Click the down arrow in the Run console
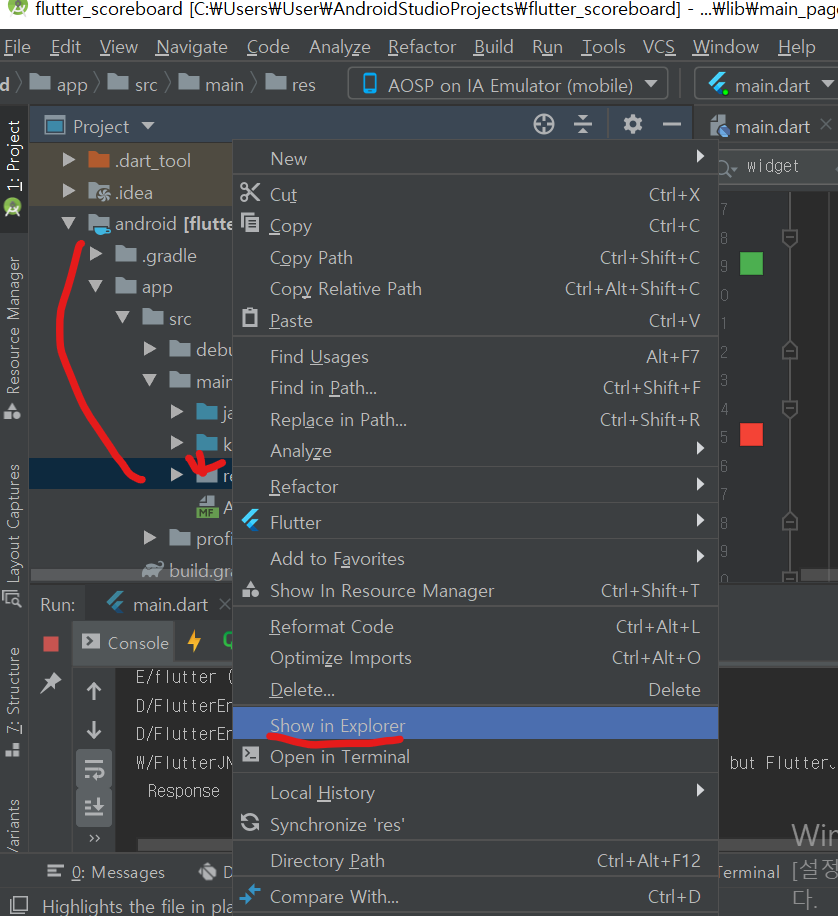The height and width of the screenshot is (916, 838). [x=94, y=730]
